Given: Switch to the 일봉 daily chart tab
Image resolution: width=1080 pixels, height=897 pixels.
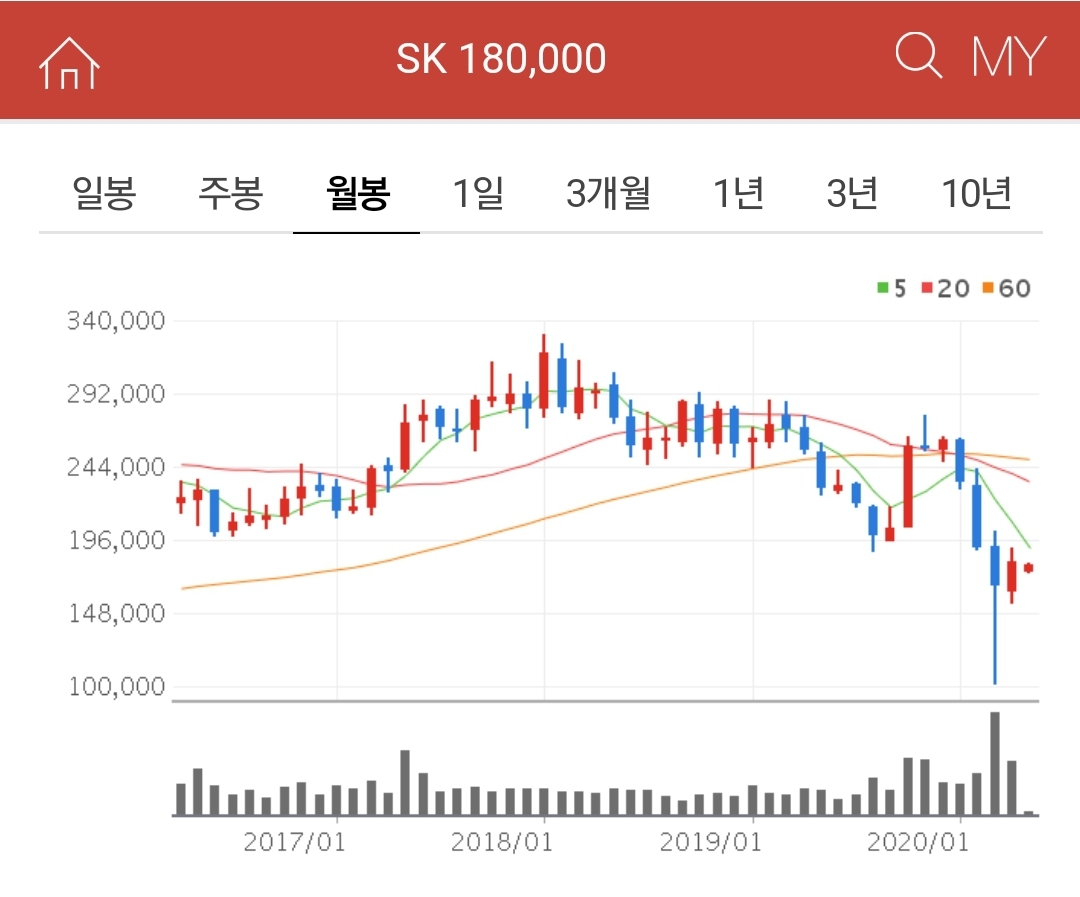Looking at the screenshot, I should click(x=104, y=193).
